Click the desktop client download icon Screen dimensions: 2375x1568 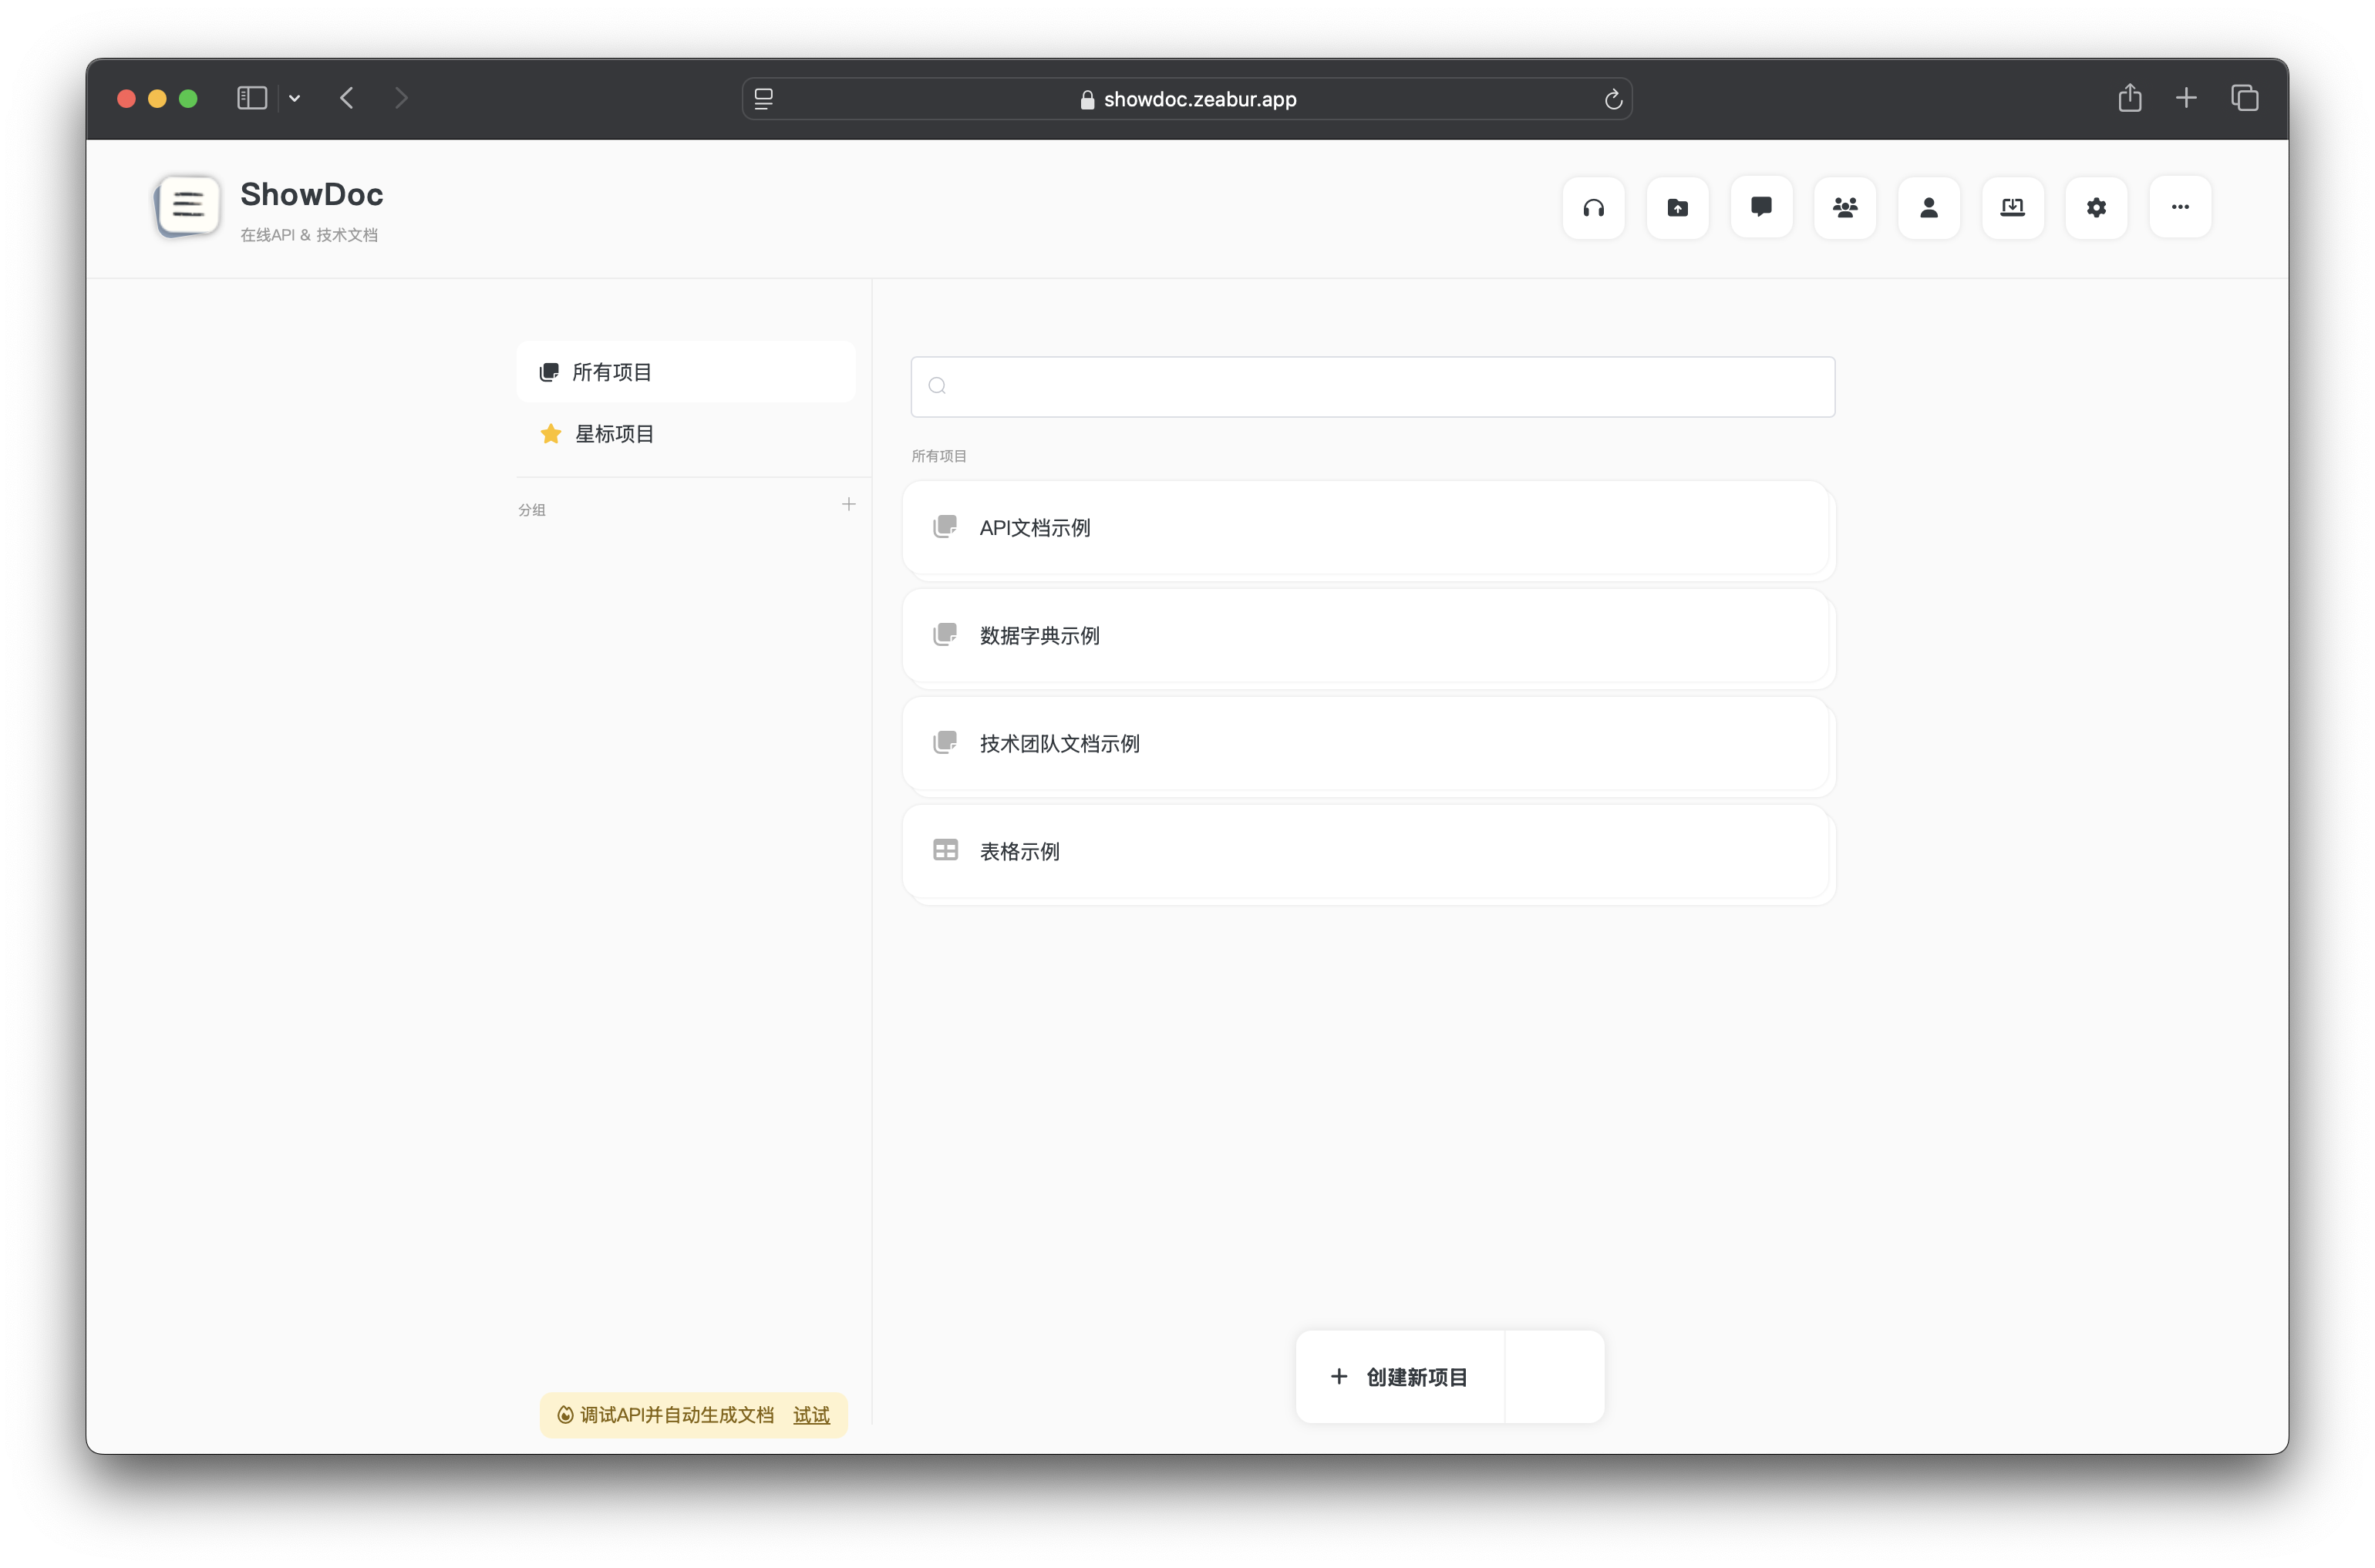(2012, 207)
